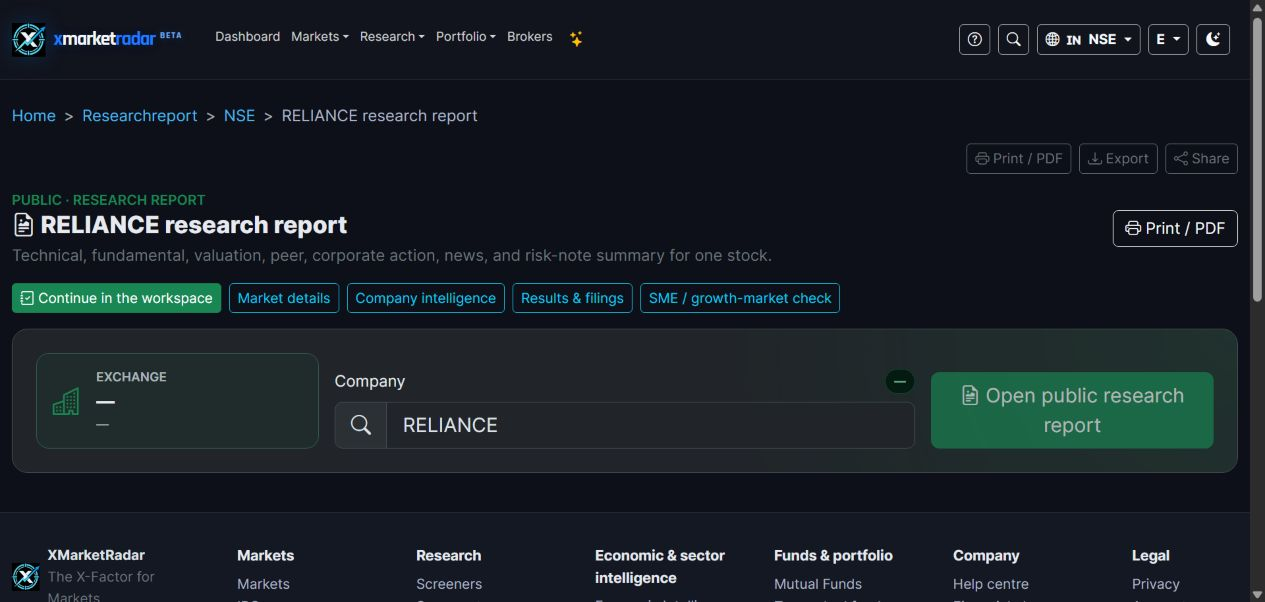Image resolution: width=1265 pixels, height=602 pixels.
Task: Open footer Mutual Funds link
Action: tap(818, 584)
